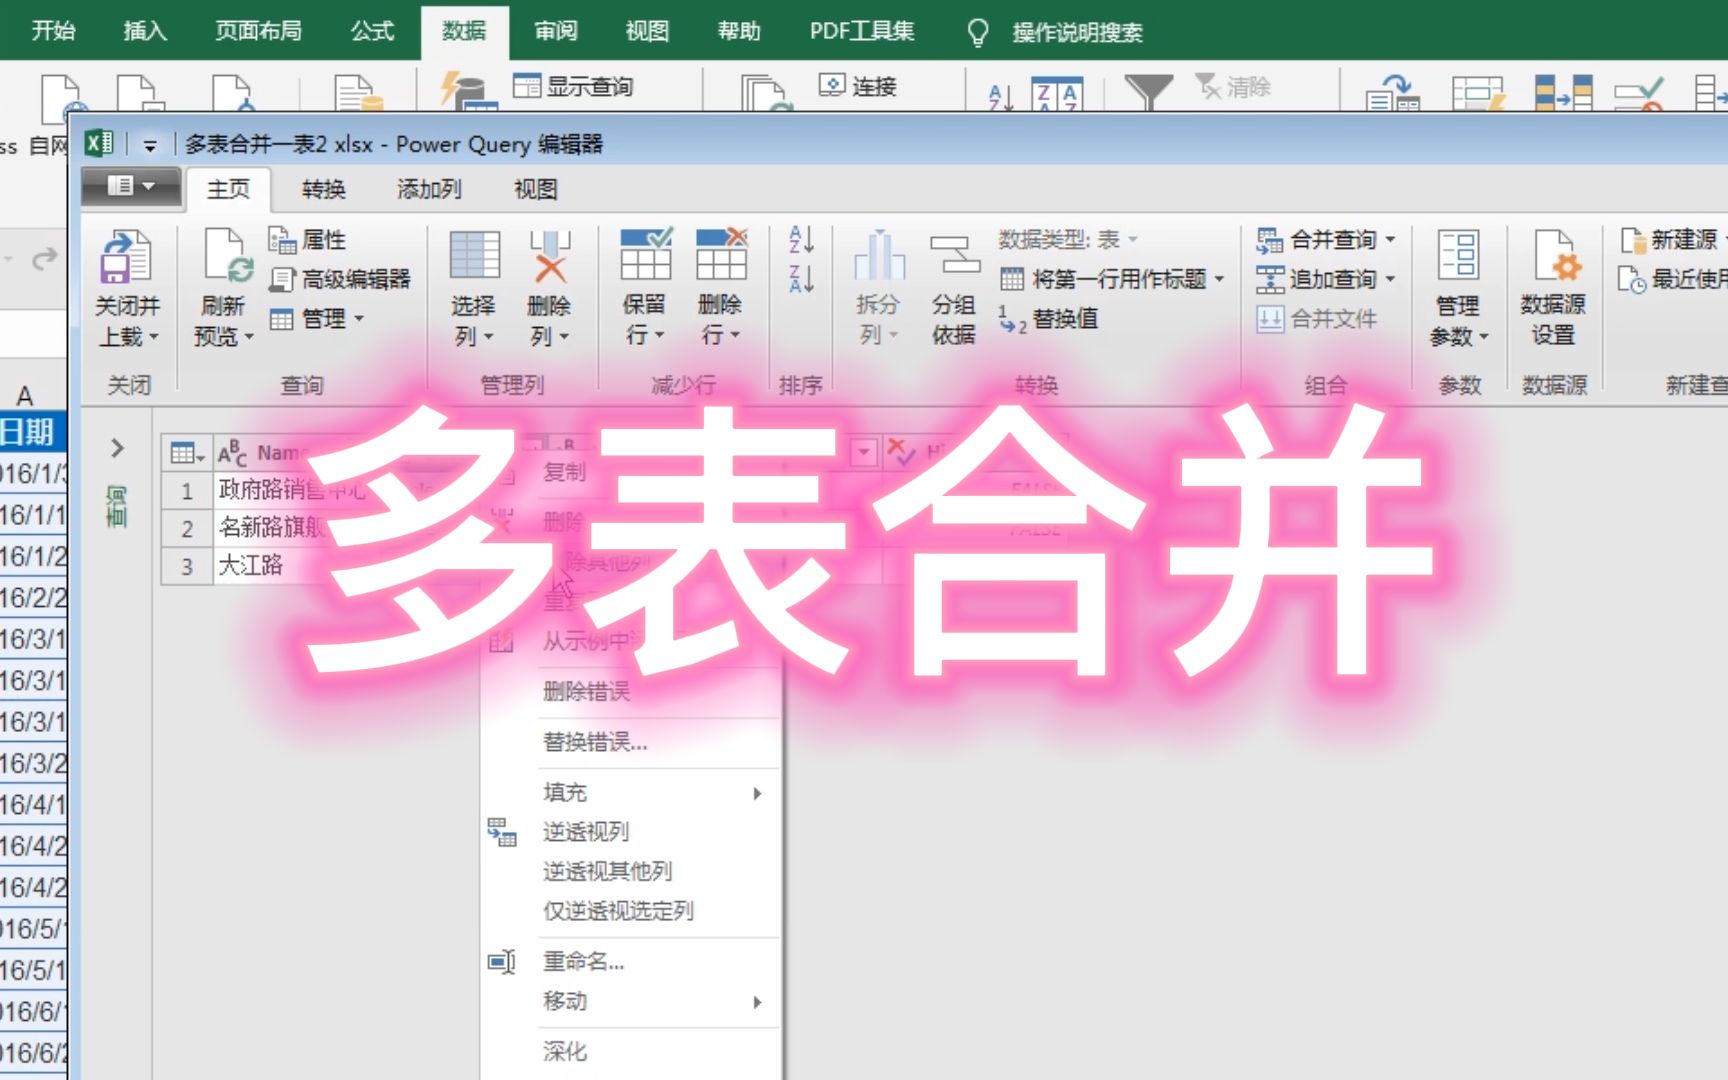Viewport: 1728px width, 1080px height.
Task: Open 页面布局 tab in Excel
Action: coord(258,31)
